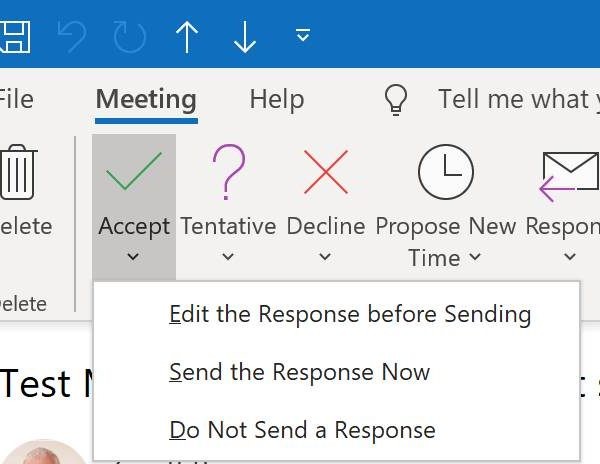Open the File tab
The height and width of the screenshot is (464, 600).
[x=16, y=99]
